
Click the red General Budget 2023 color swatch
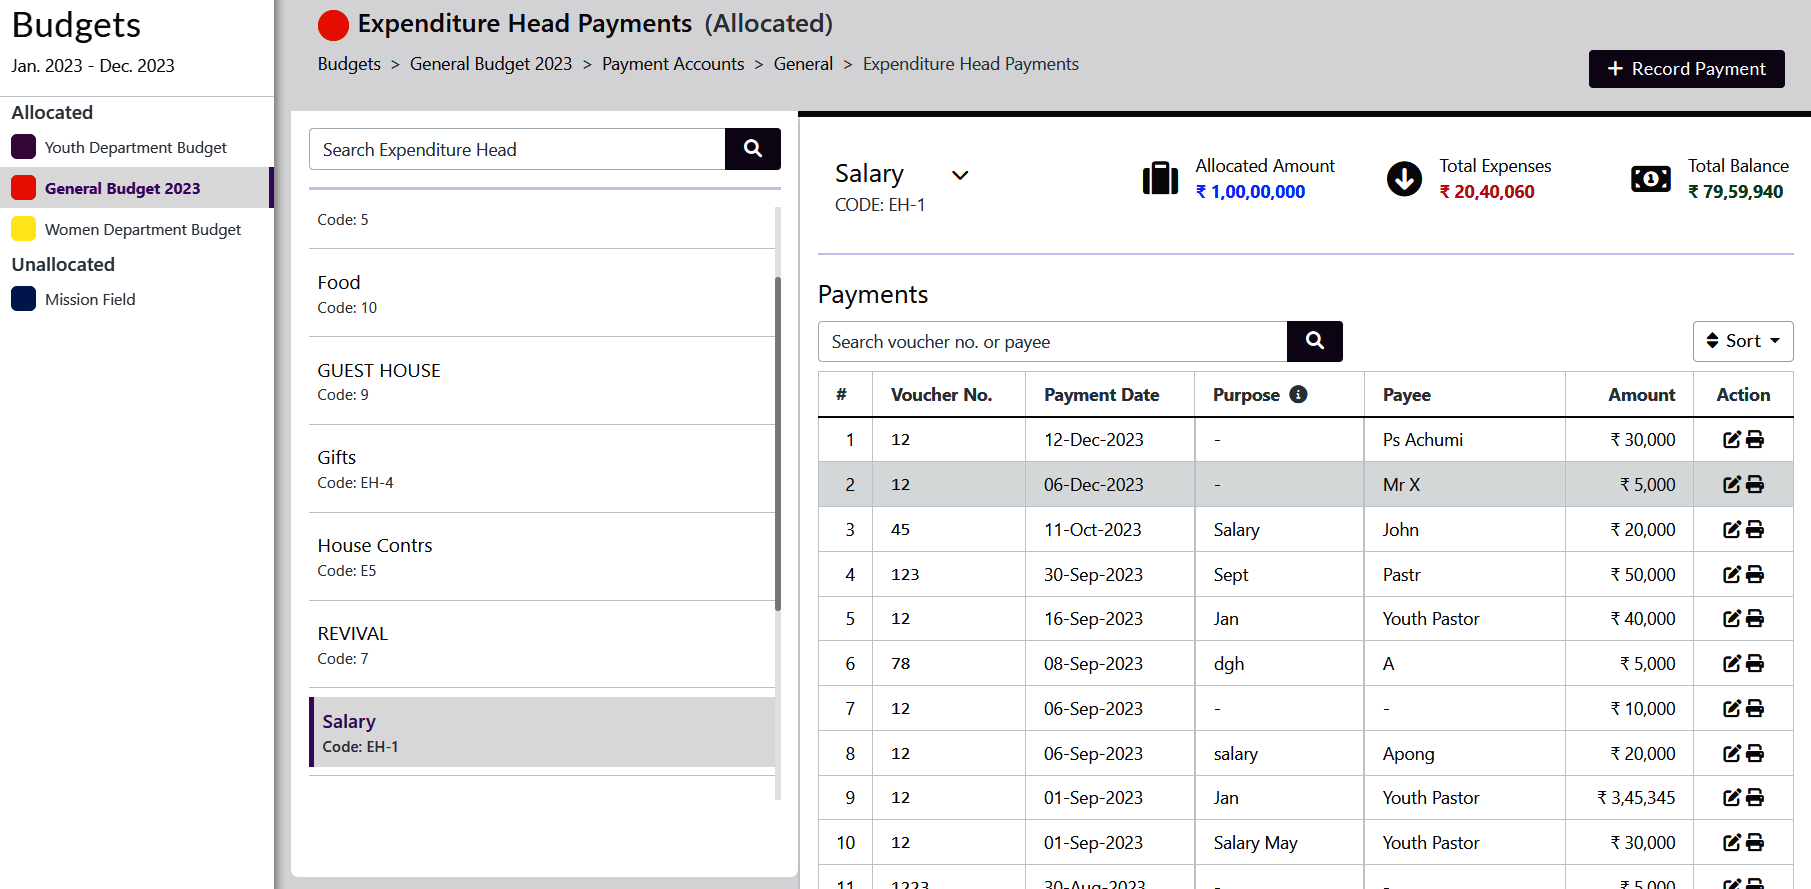coord(24,188)
